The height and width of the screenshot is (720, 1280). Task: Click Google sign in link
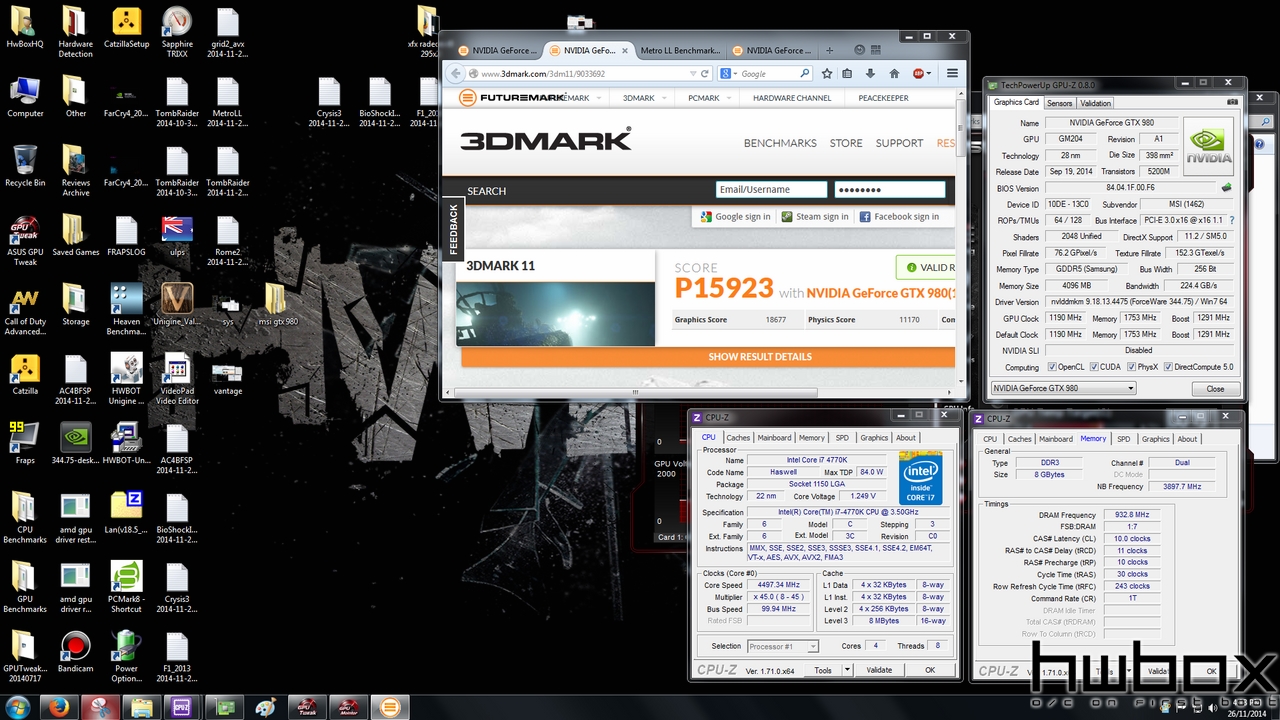point(735,216)
